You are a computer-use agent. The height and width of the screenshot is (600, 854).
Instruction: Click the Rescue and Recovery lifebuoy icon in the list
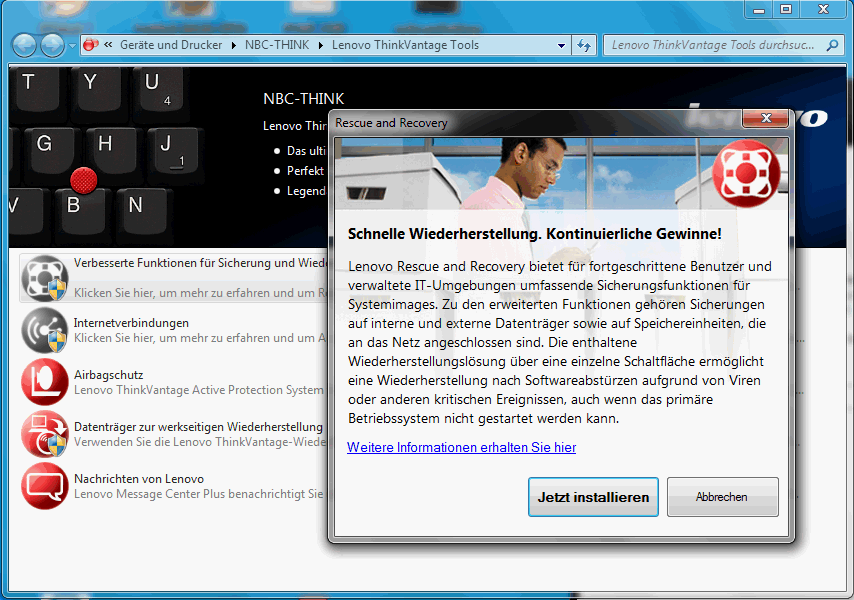(x=45, y=278)
